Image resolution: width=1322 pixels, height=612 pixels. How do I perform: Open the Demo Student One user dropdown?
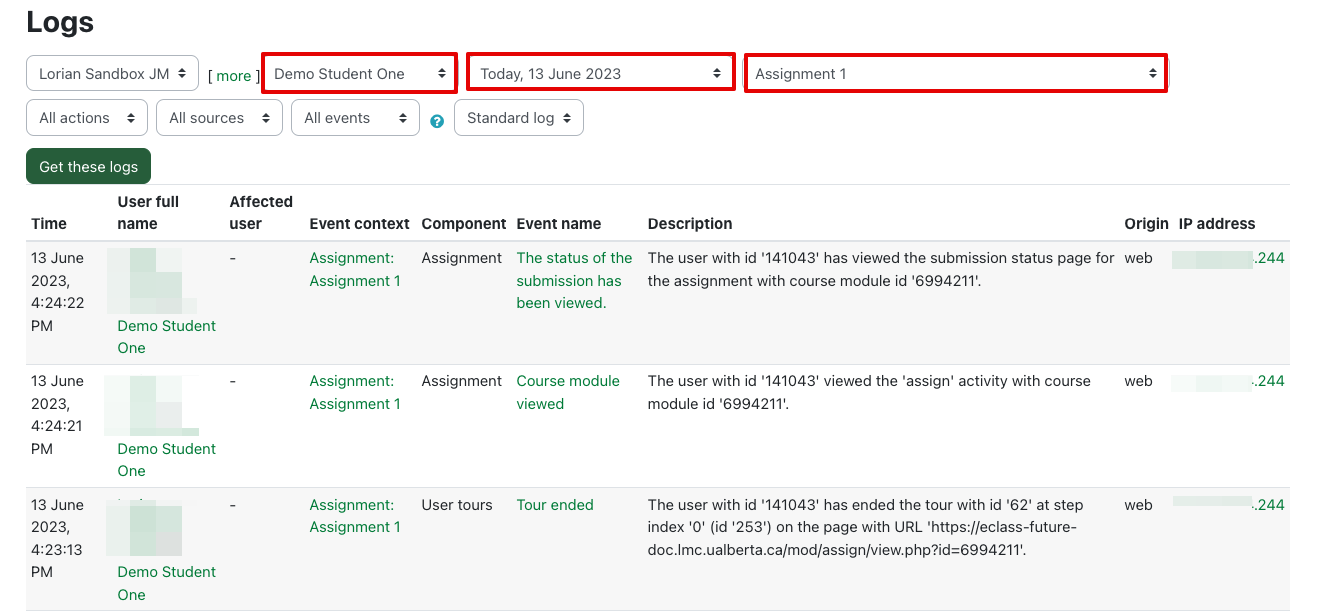coord(359,74)
